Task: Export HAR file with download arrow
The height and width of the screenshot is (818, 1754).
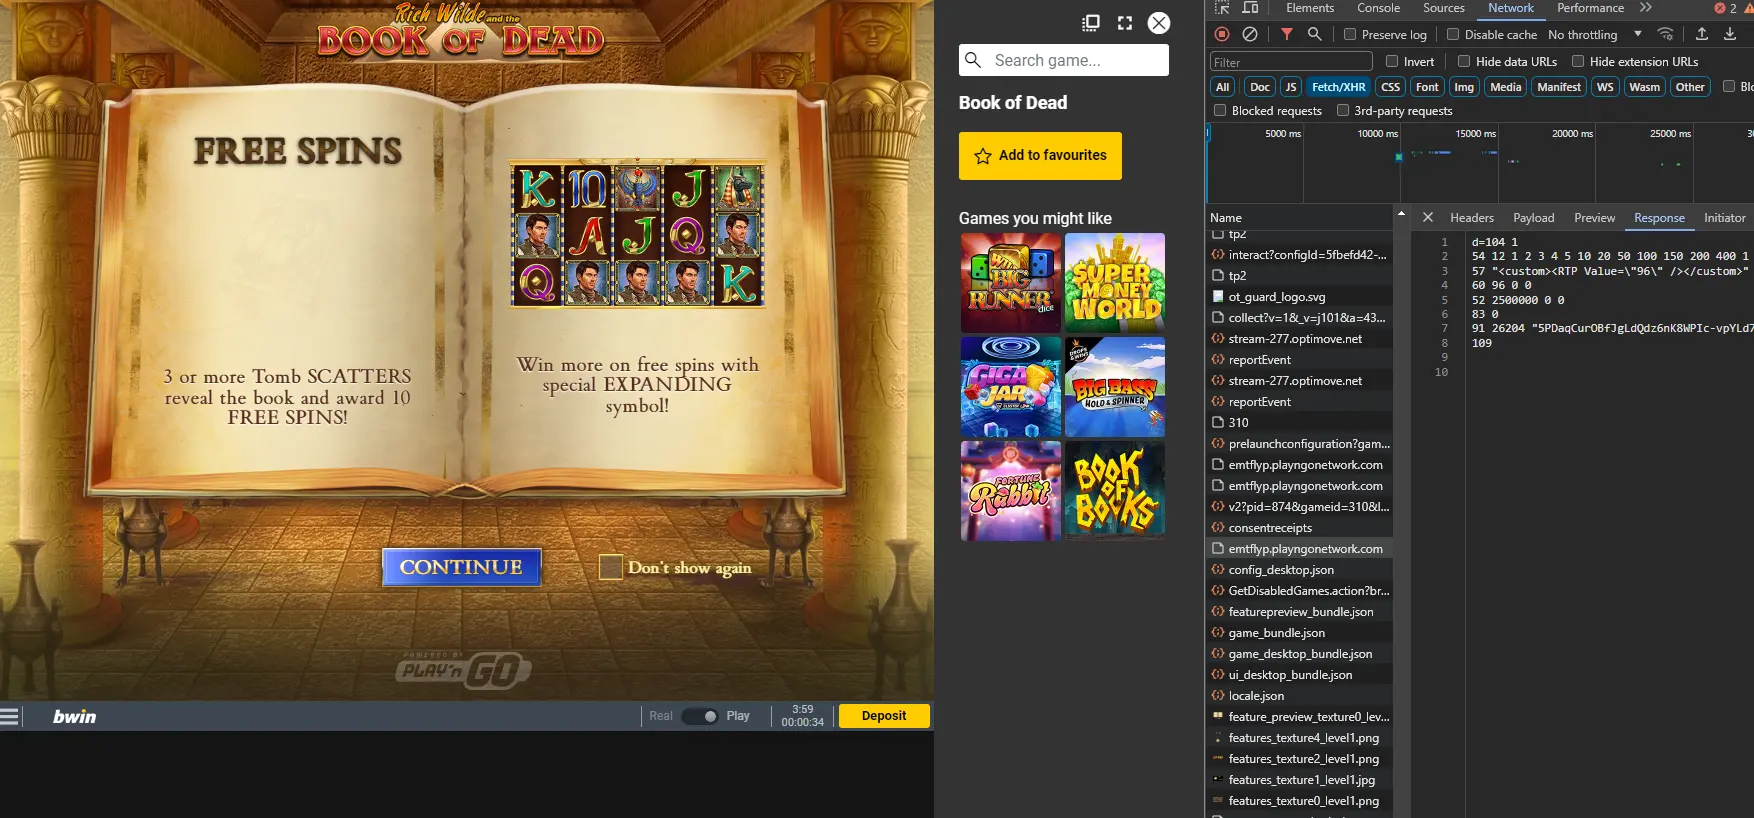Action: click(1730, 34)
